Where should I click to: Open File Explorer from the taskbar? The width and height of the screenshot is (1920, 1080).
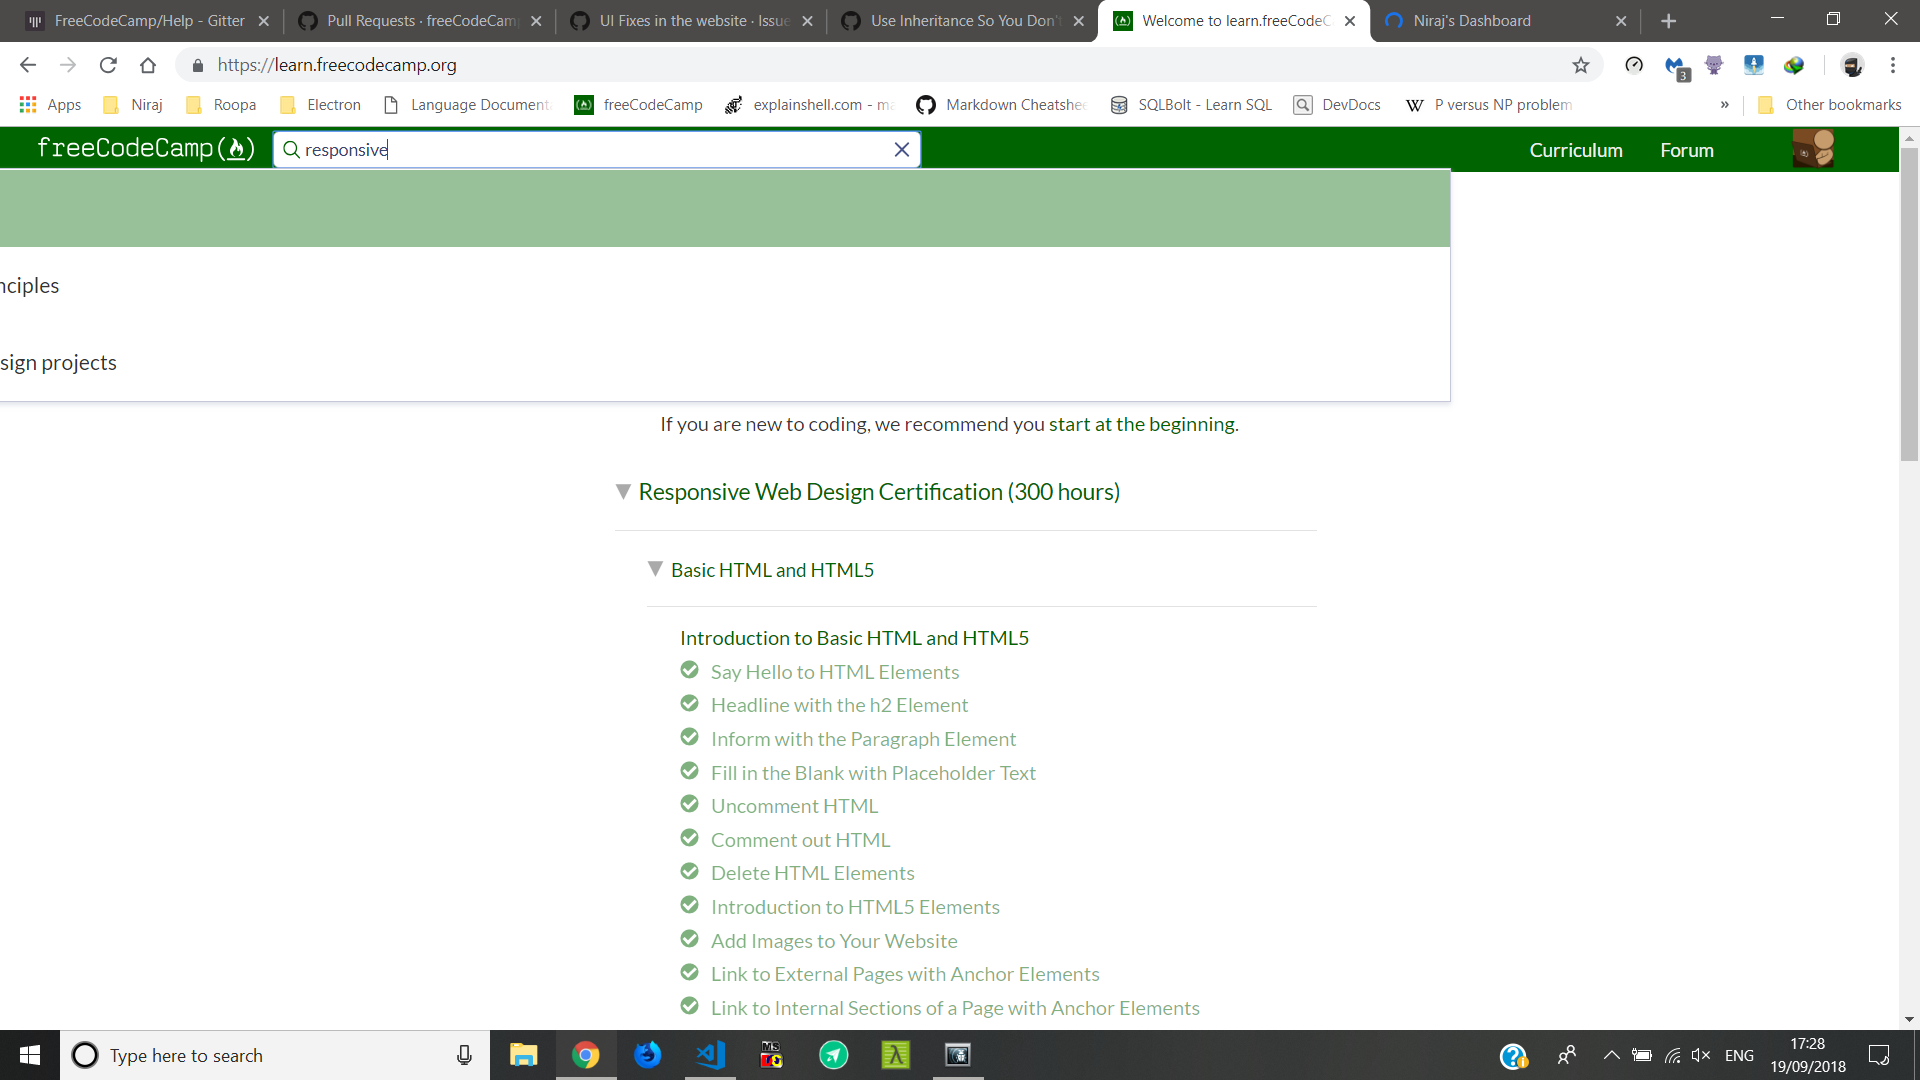(x=523, y=1055)
